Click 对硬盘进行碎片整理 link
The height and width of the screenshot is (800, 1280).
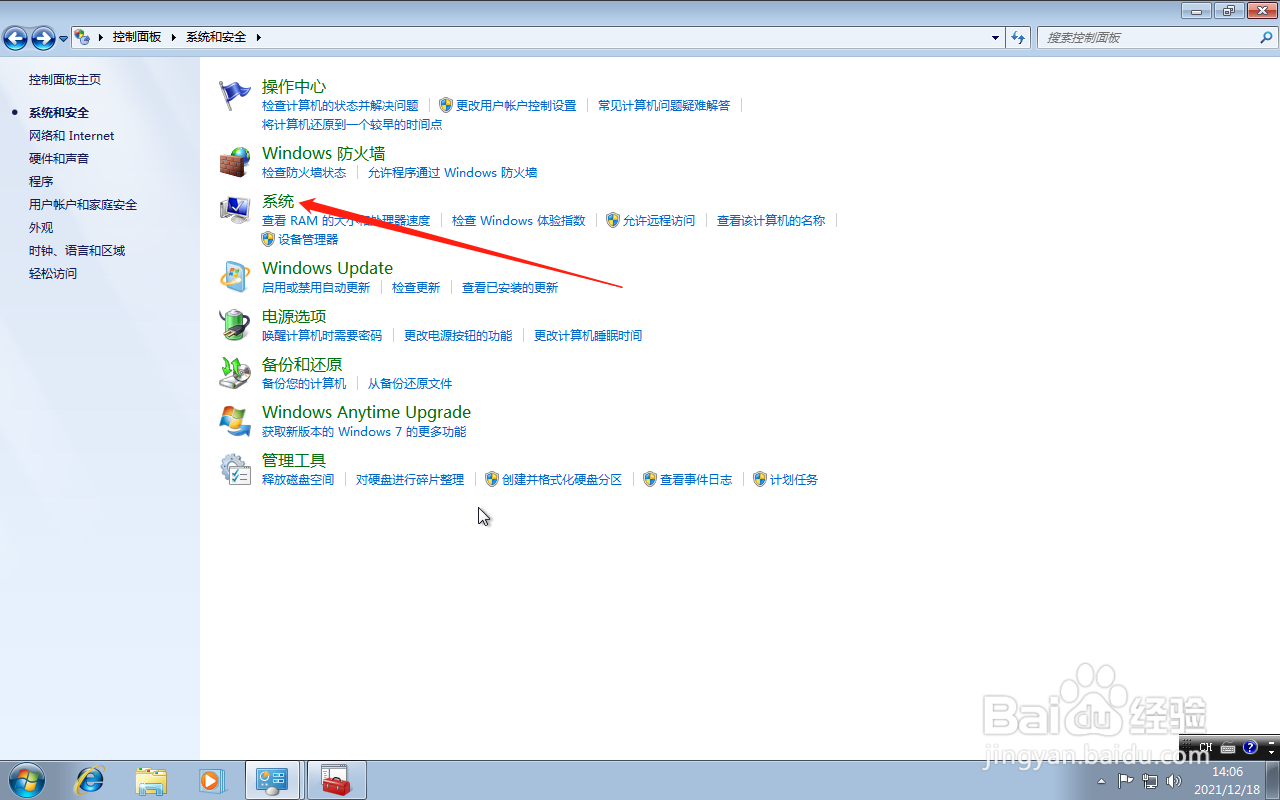tap(410, 480)
